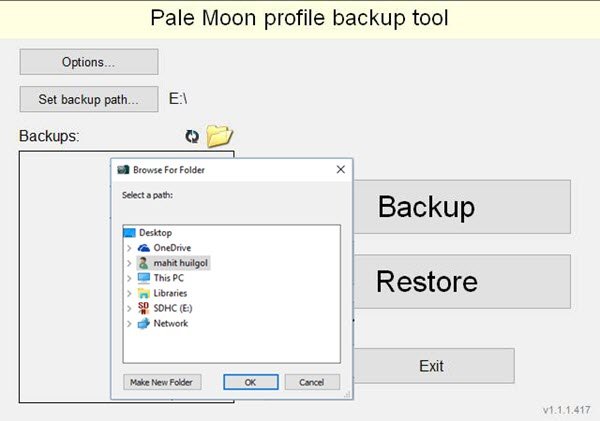
Task: Open the backup folder via yellow folder icon
Action: (x=219, y=135)
